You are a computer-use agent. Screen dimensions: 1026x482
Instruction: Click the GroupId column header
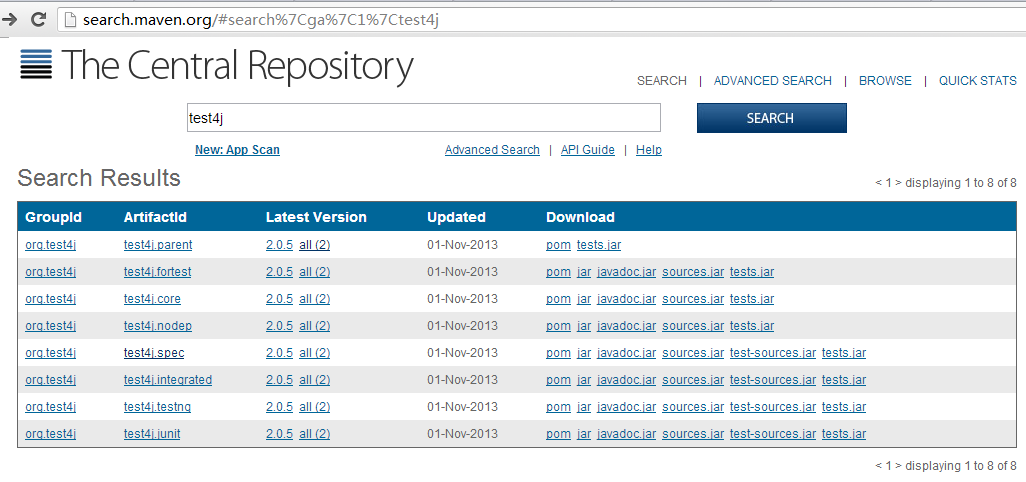pos(53,217)
